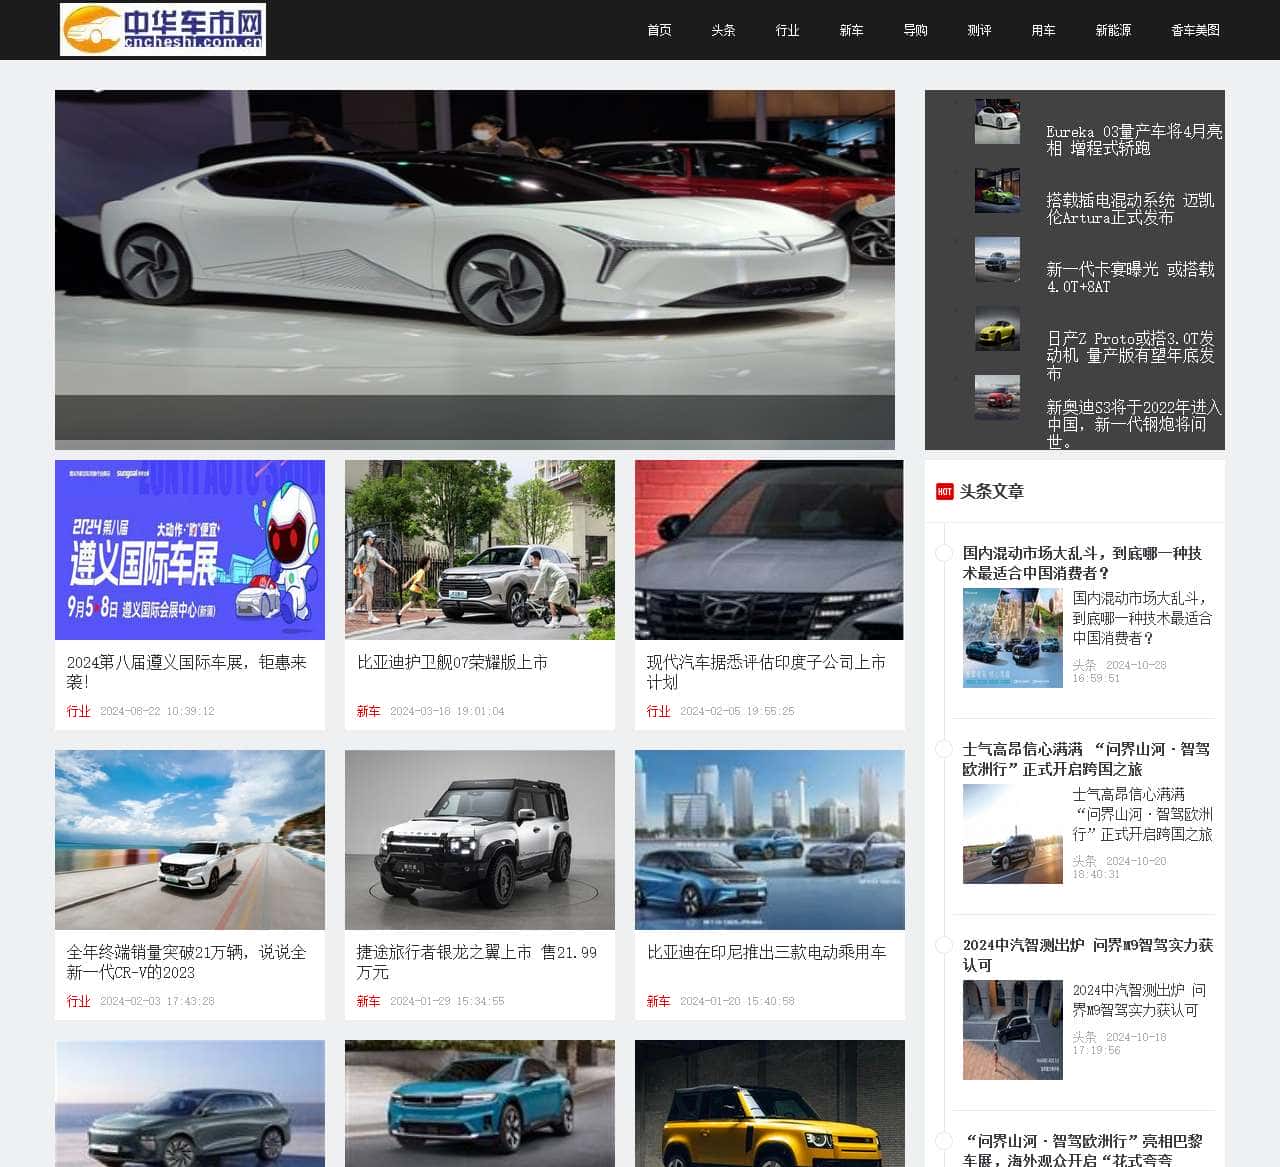Viewport: 1280px width, 1167px height.
Task: Click the 头条文章 section heading
Action: tap(992, 491)
